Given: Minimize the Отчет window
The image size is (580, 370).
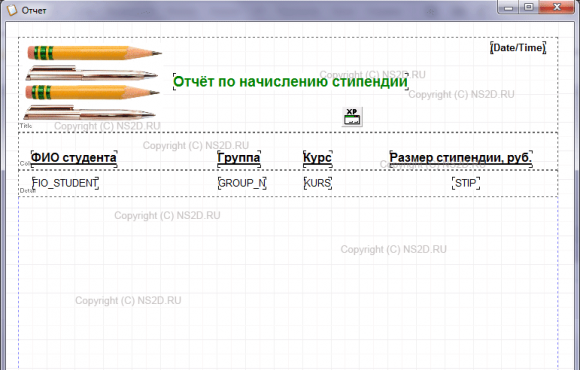Looking at the screenshot, I should 508,7.
